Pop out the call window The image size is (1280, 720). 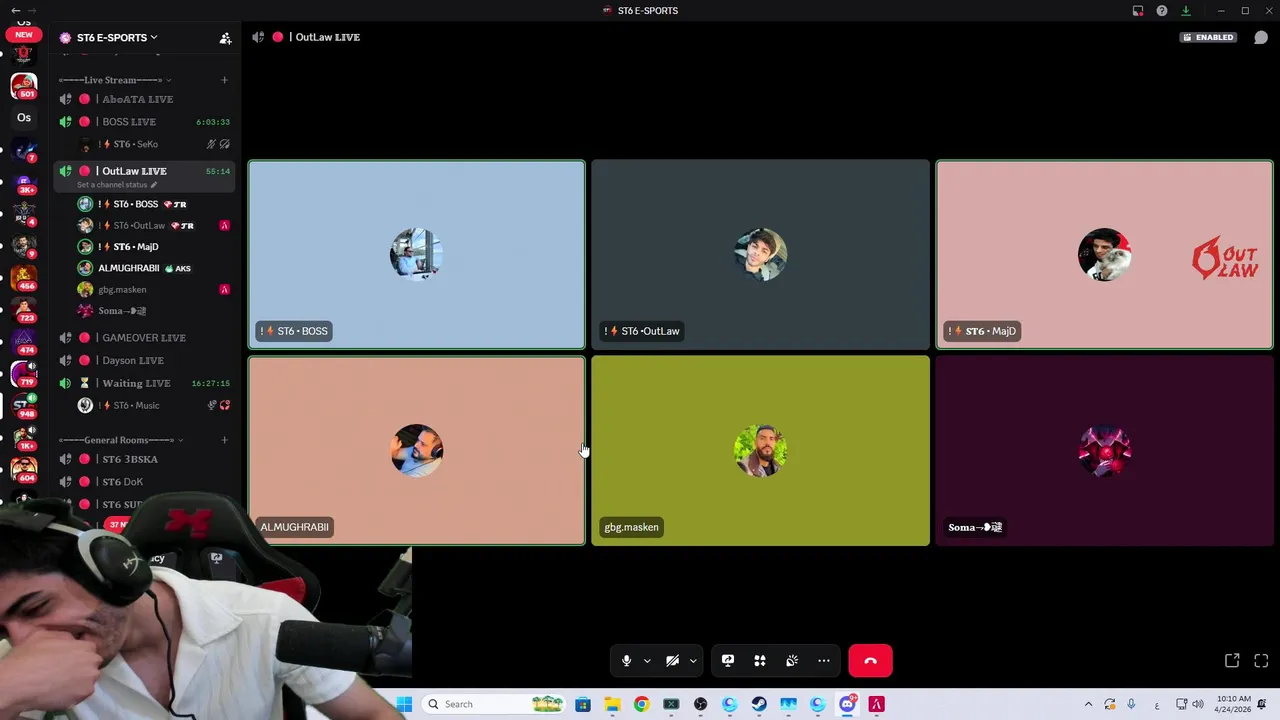1232,661
